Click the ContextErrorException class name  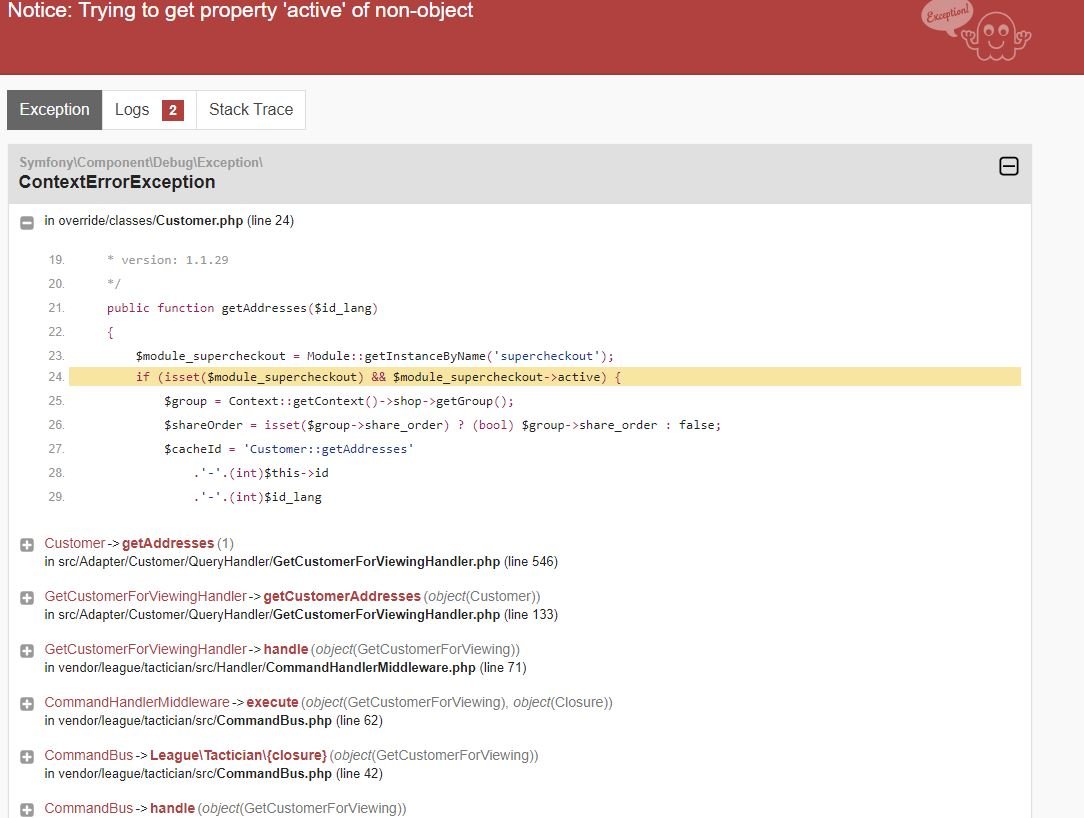click(x=117, y=182)
